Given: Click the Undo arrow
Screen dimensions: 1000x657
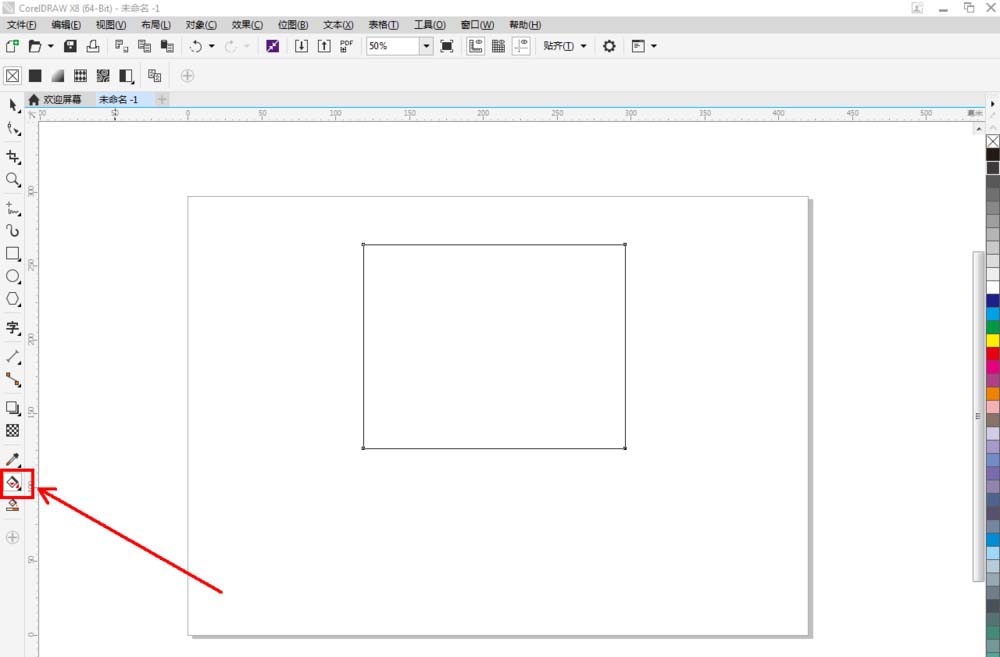Looking at the screenshot, I should 196,46.
